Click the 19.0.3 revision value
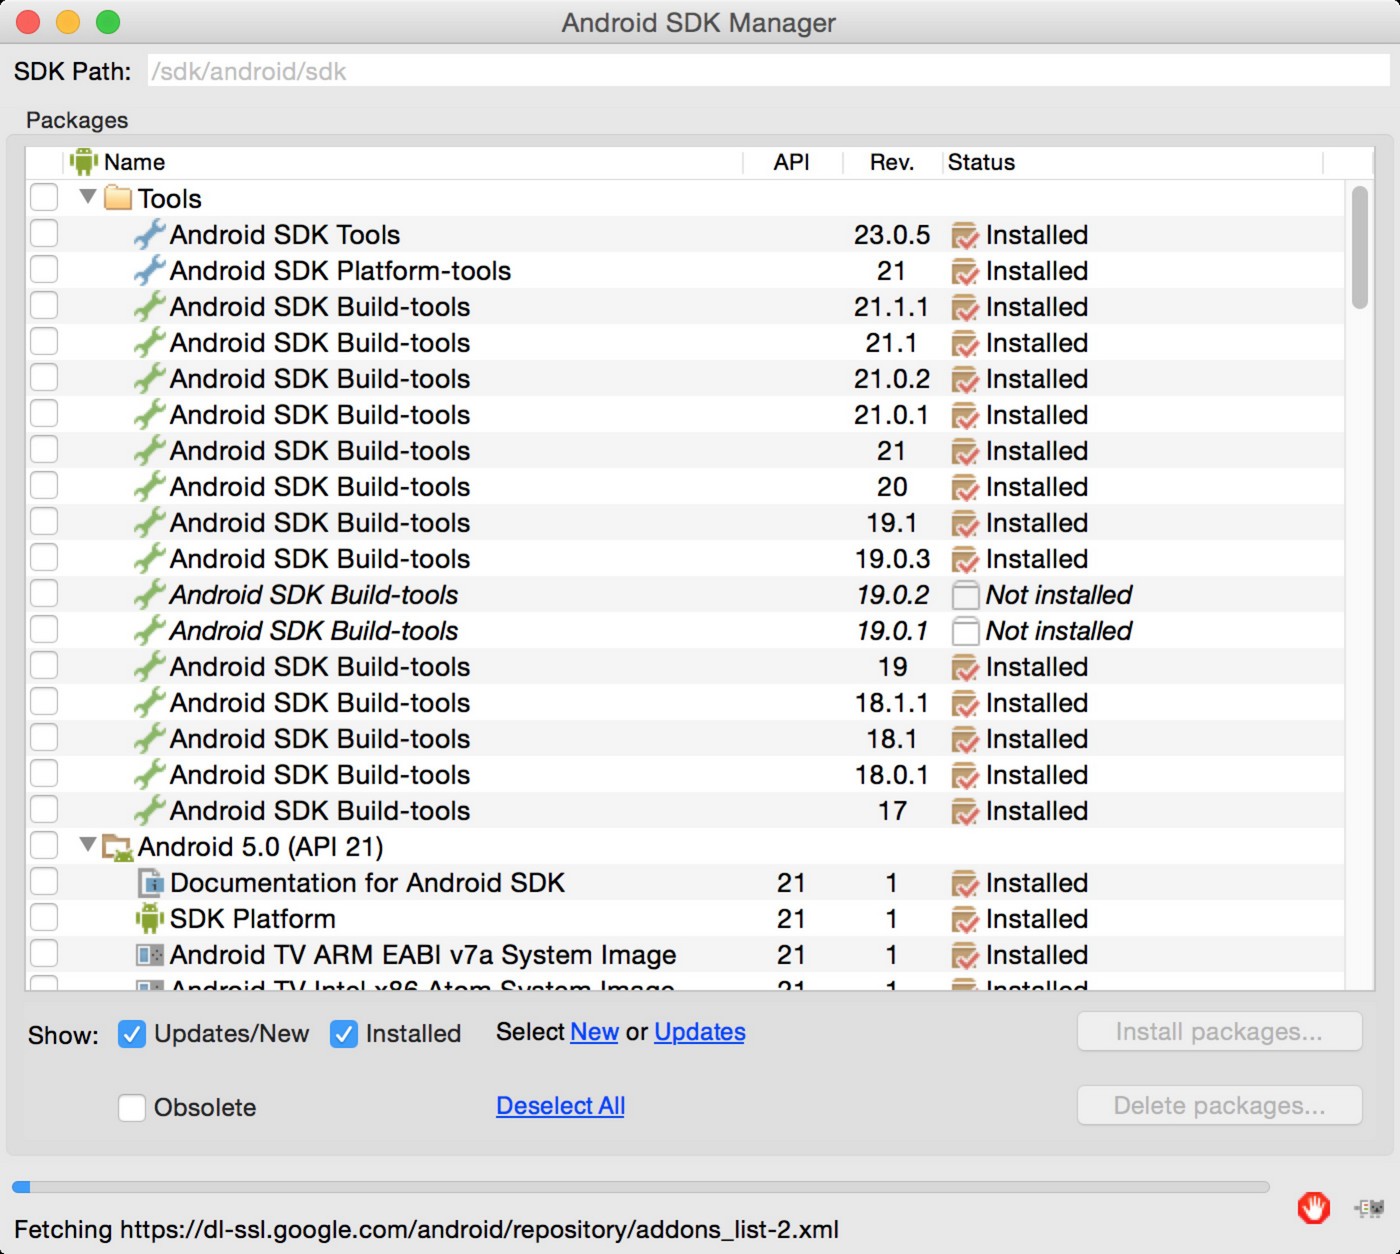 (x=892, y=559)
